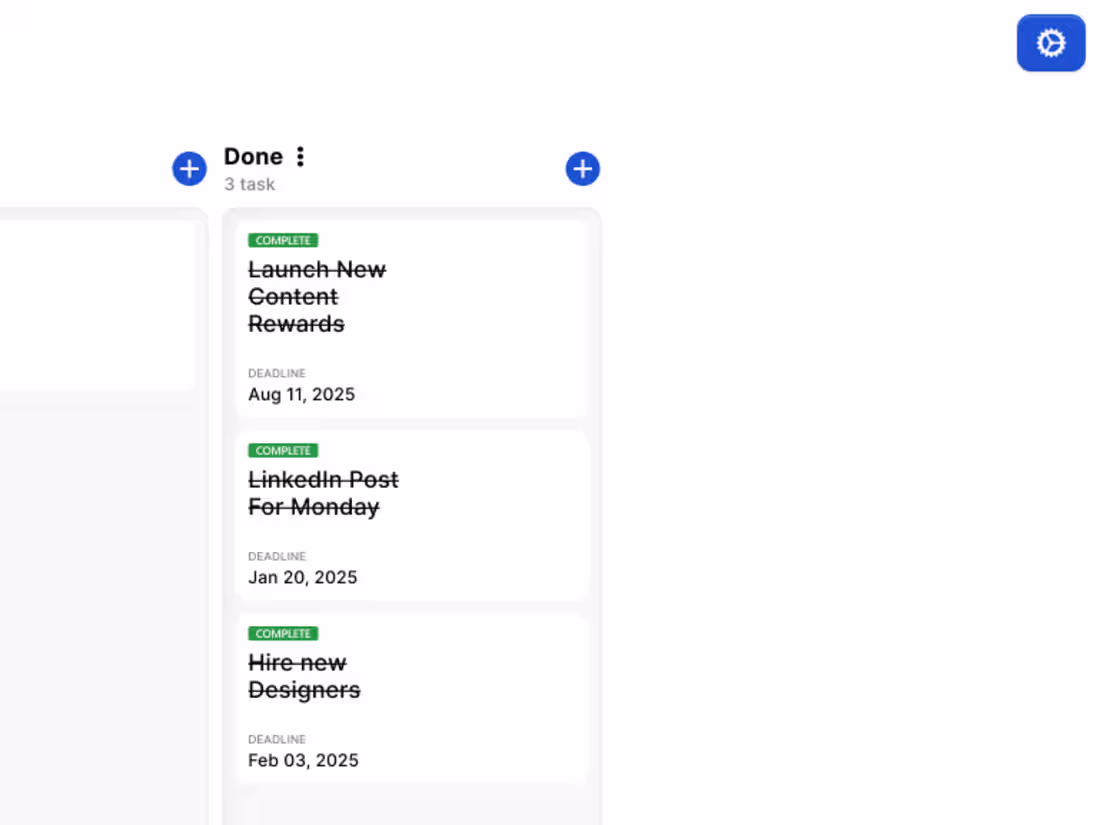Image resolution: width=1100 pixels, height=825 pixels.
Task: Click the empty card in the left column
Action: (x=97, y=305)
